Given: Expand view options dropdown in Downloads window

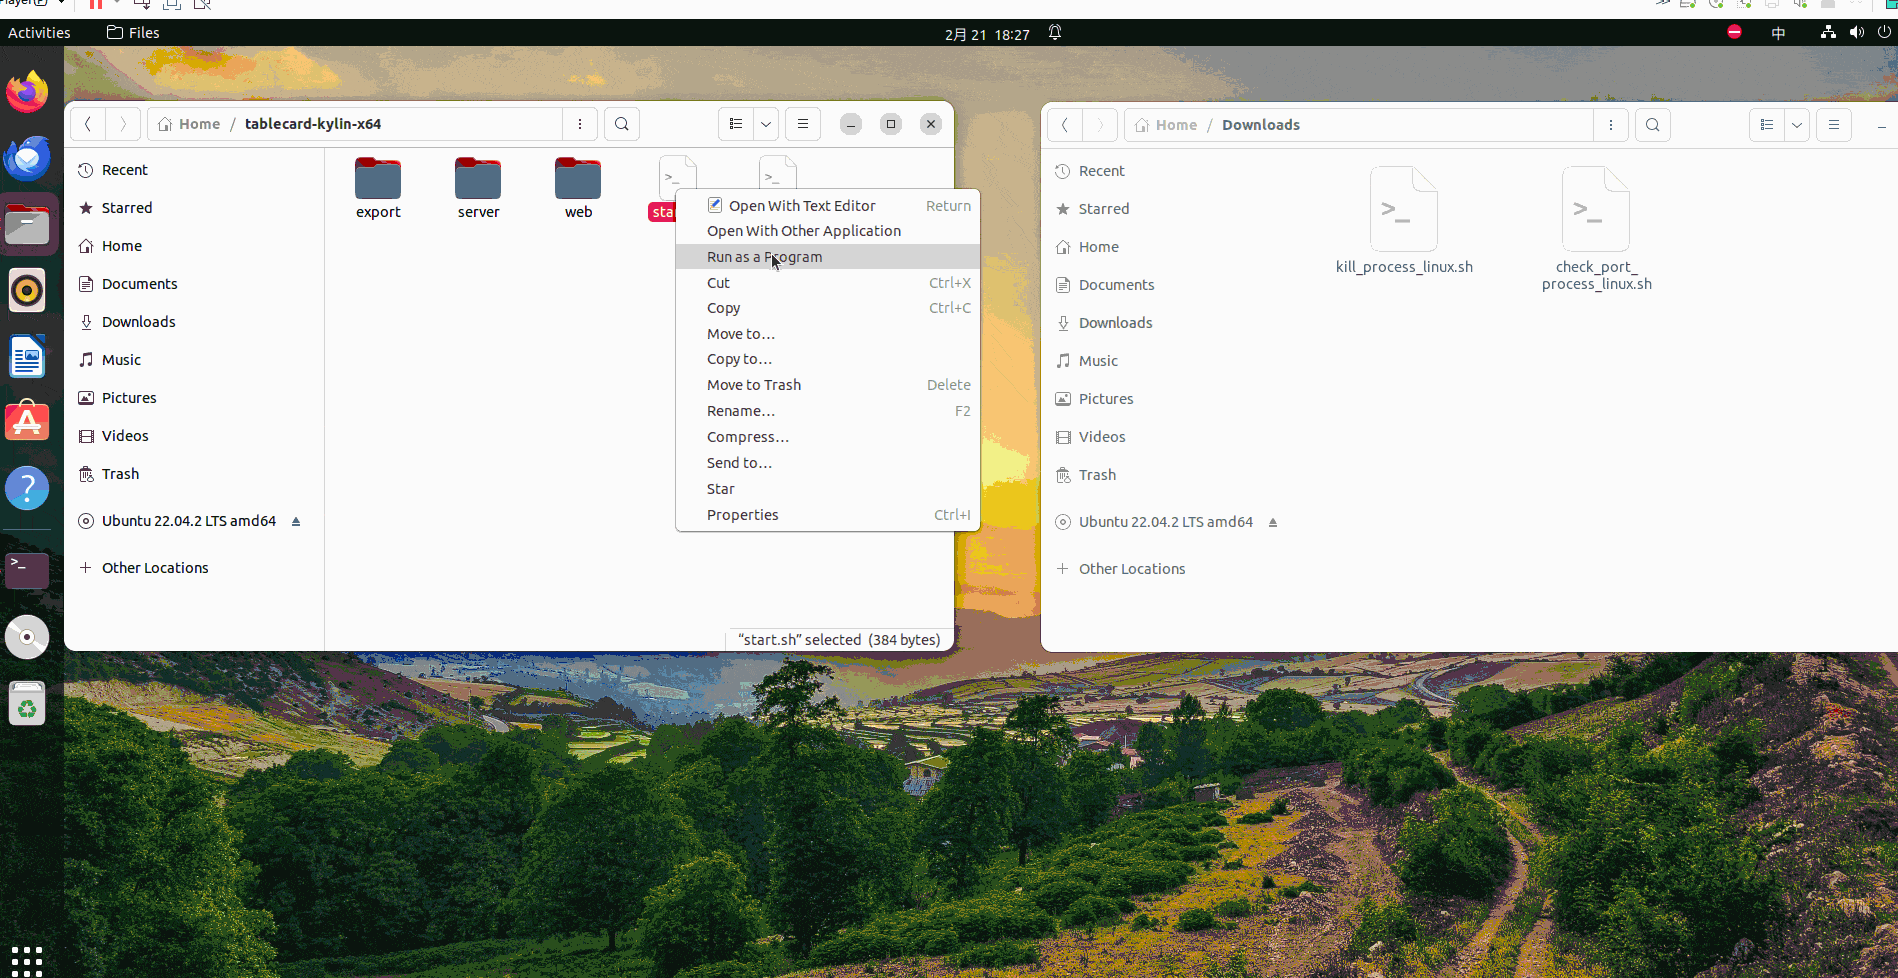Looking at the screenshot, I should pos(1797,125).
